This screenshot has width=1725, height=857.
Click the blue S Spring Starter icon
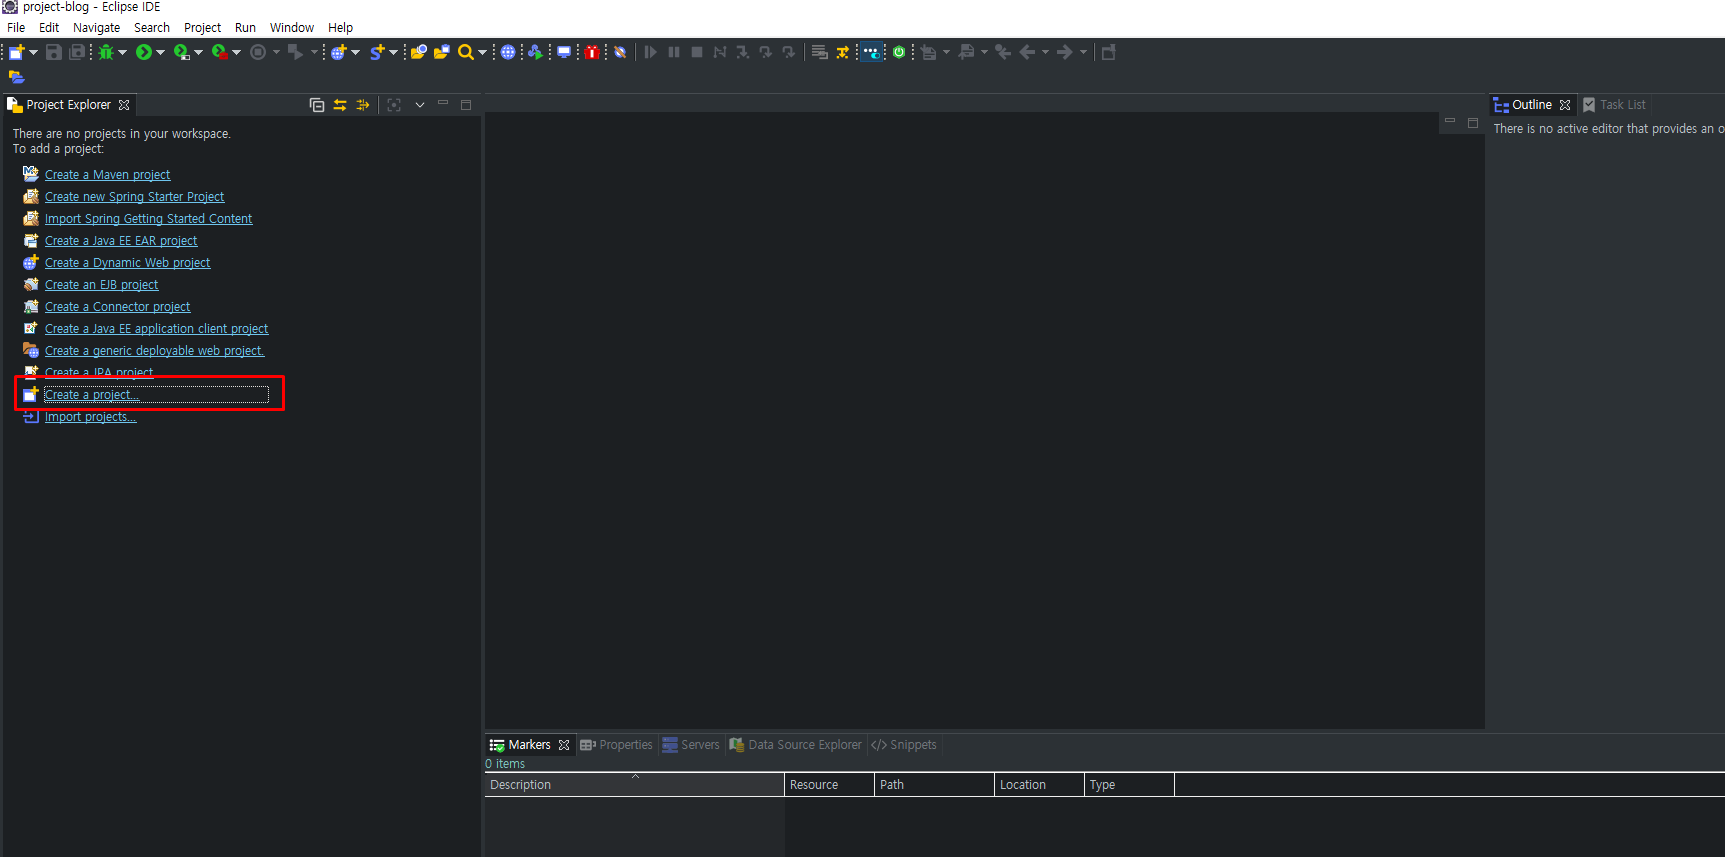coord(377,52)
